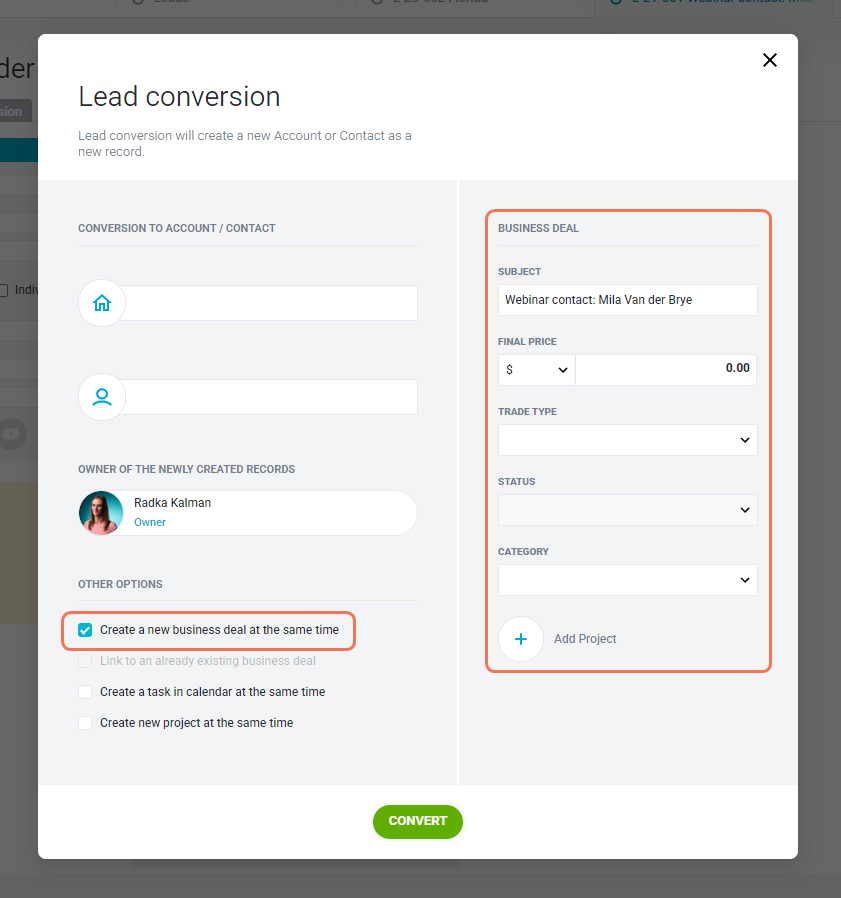The image size is (841, 898).
Task: Click the account name input field
Action: [x=269, y=303]
